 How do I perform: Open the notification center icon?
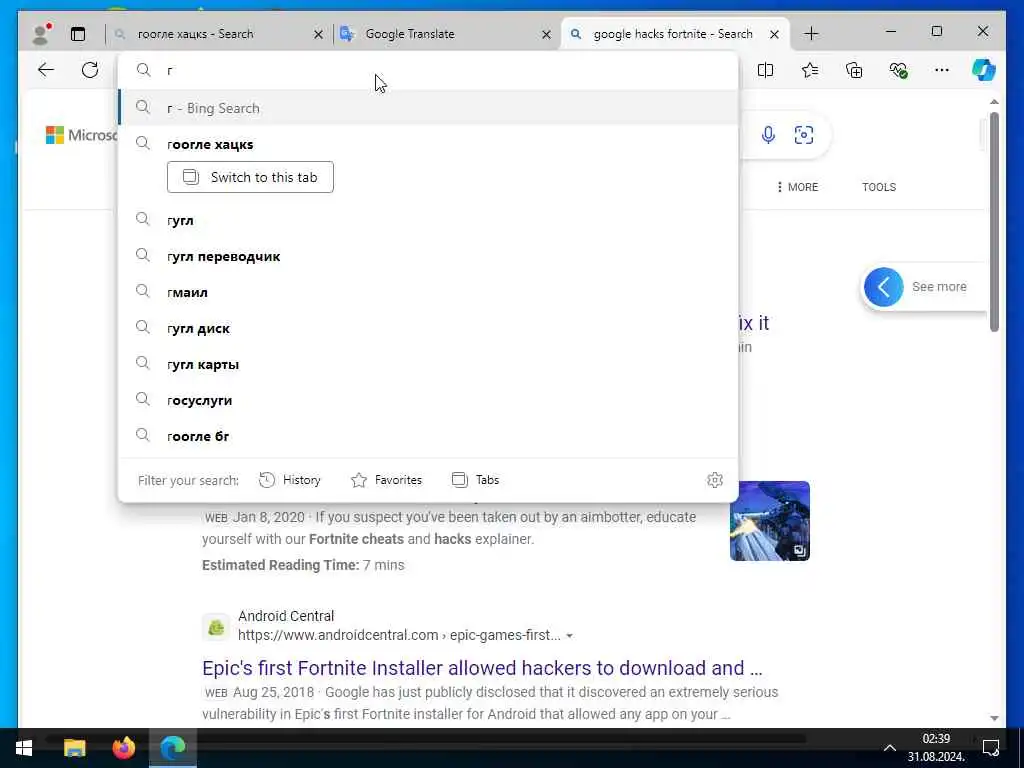[991, 748]
